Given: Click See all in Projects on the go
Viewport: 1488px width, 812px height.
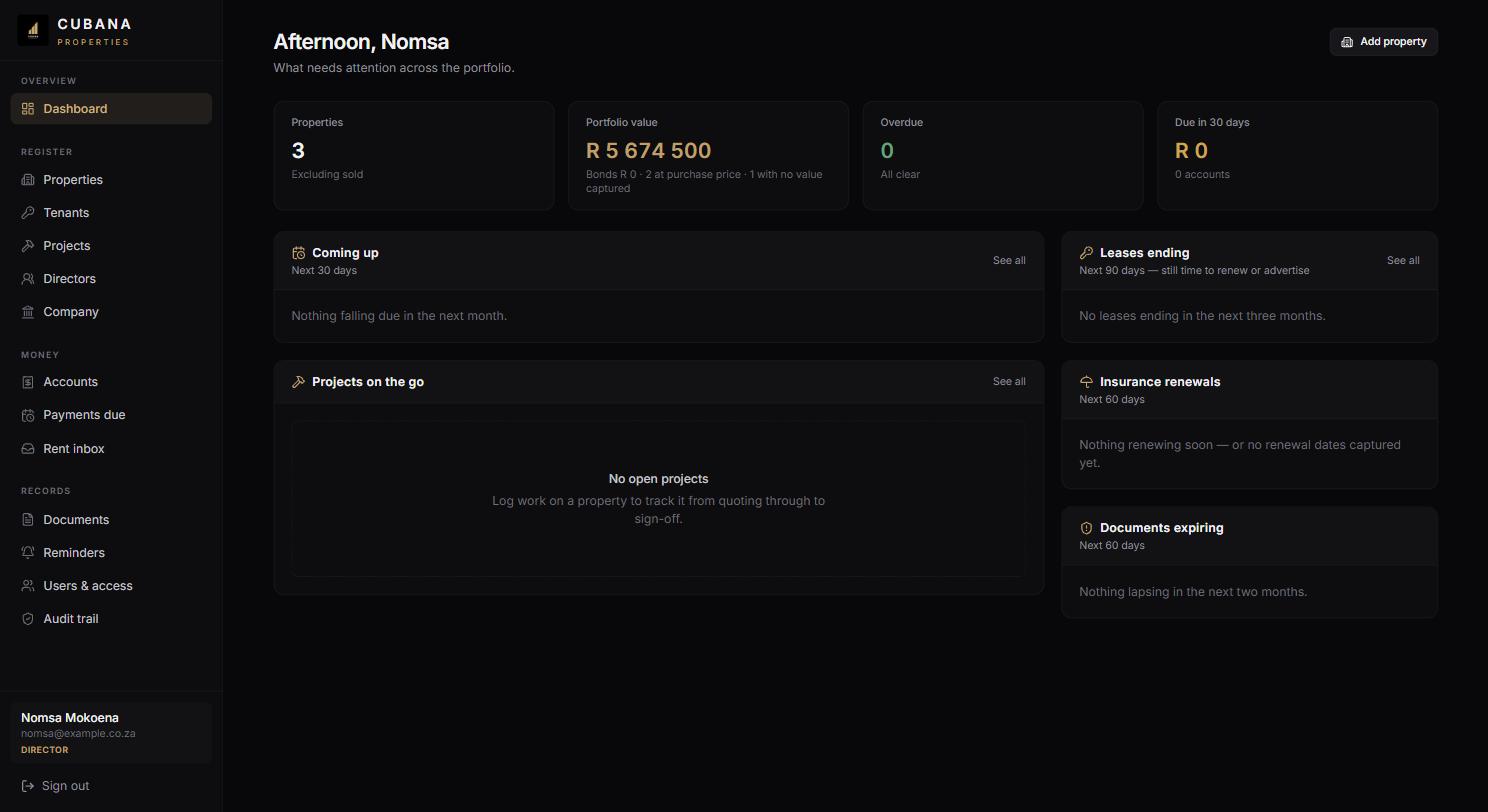Looking at the screenshot, I should pos(1009,381).
